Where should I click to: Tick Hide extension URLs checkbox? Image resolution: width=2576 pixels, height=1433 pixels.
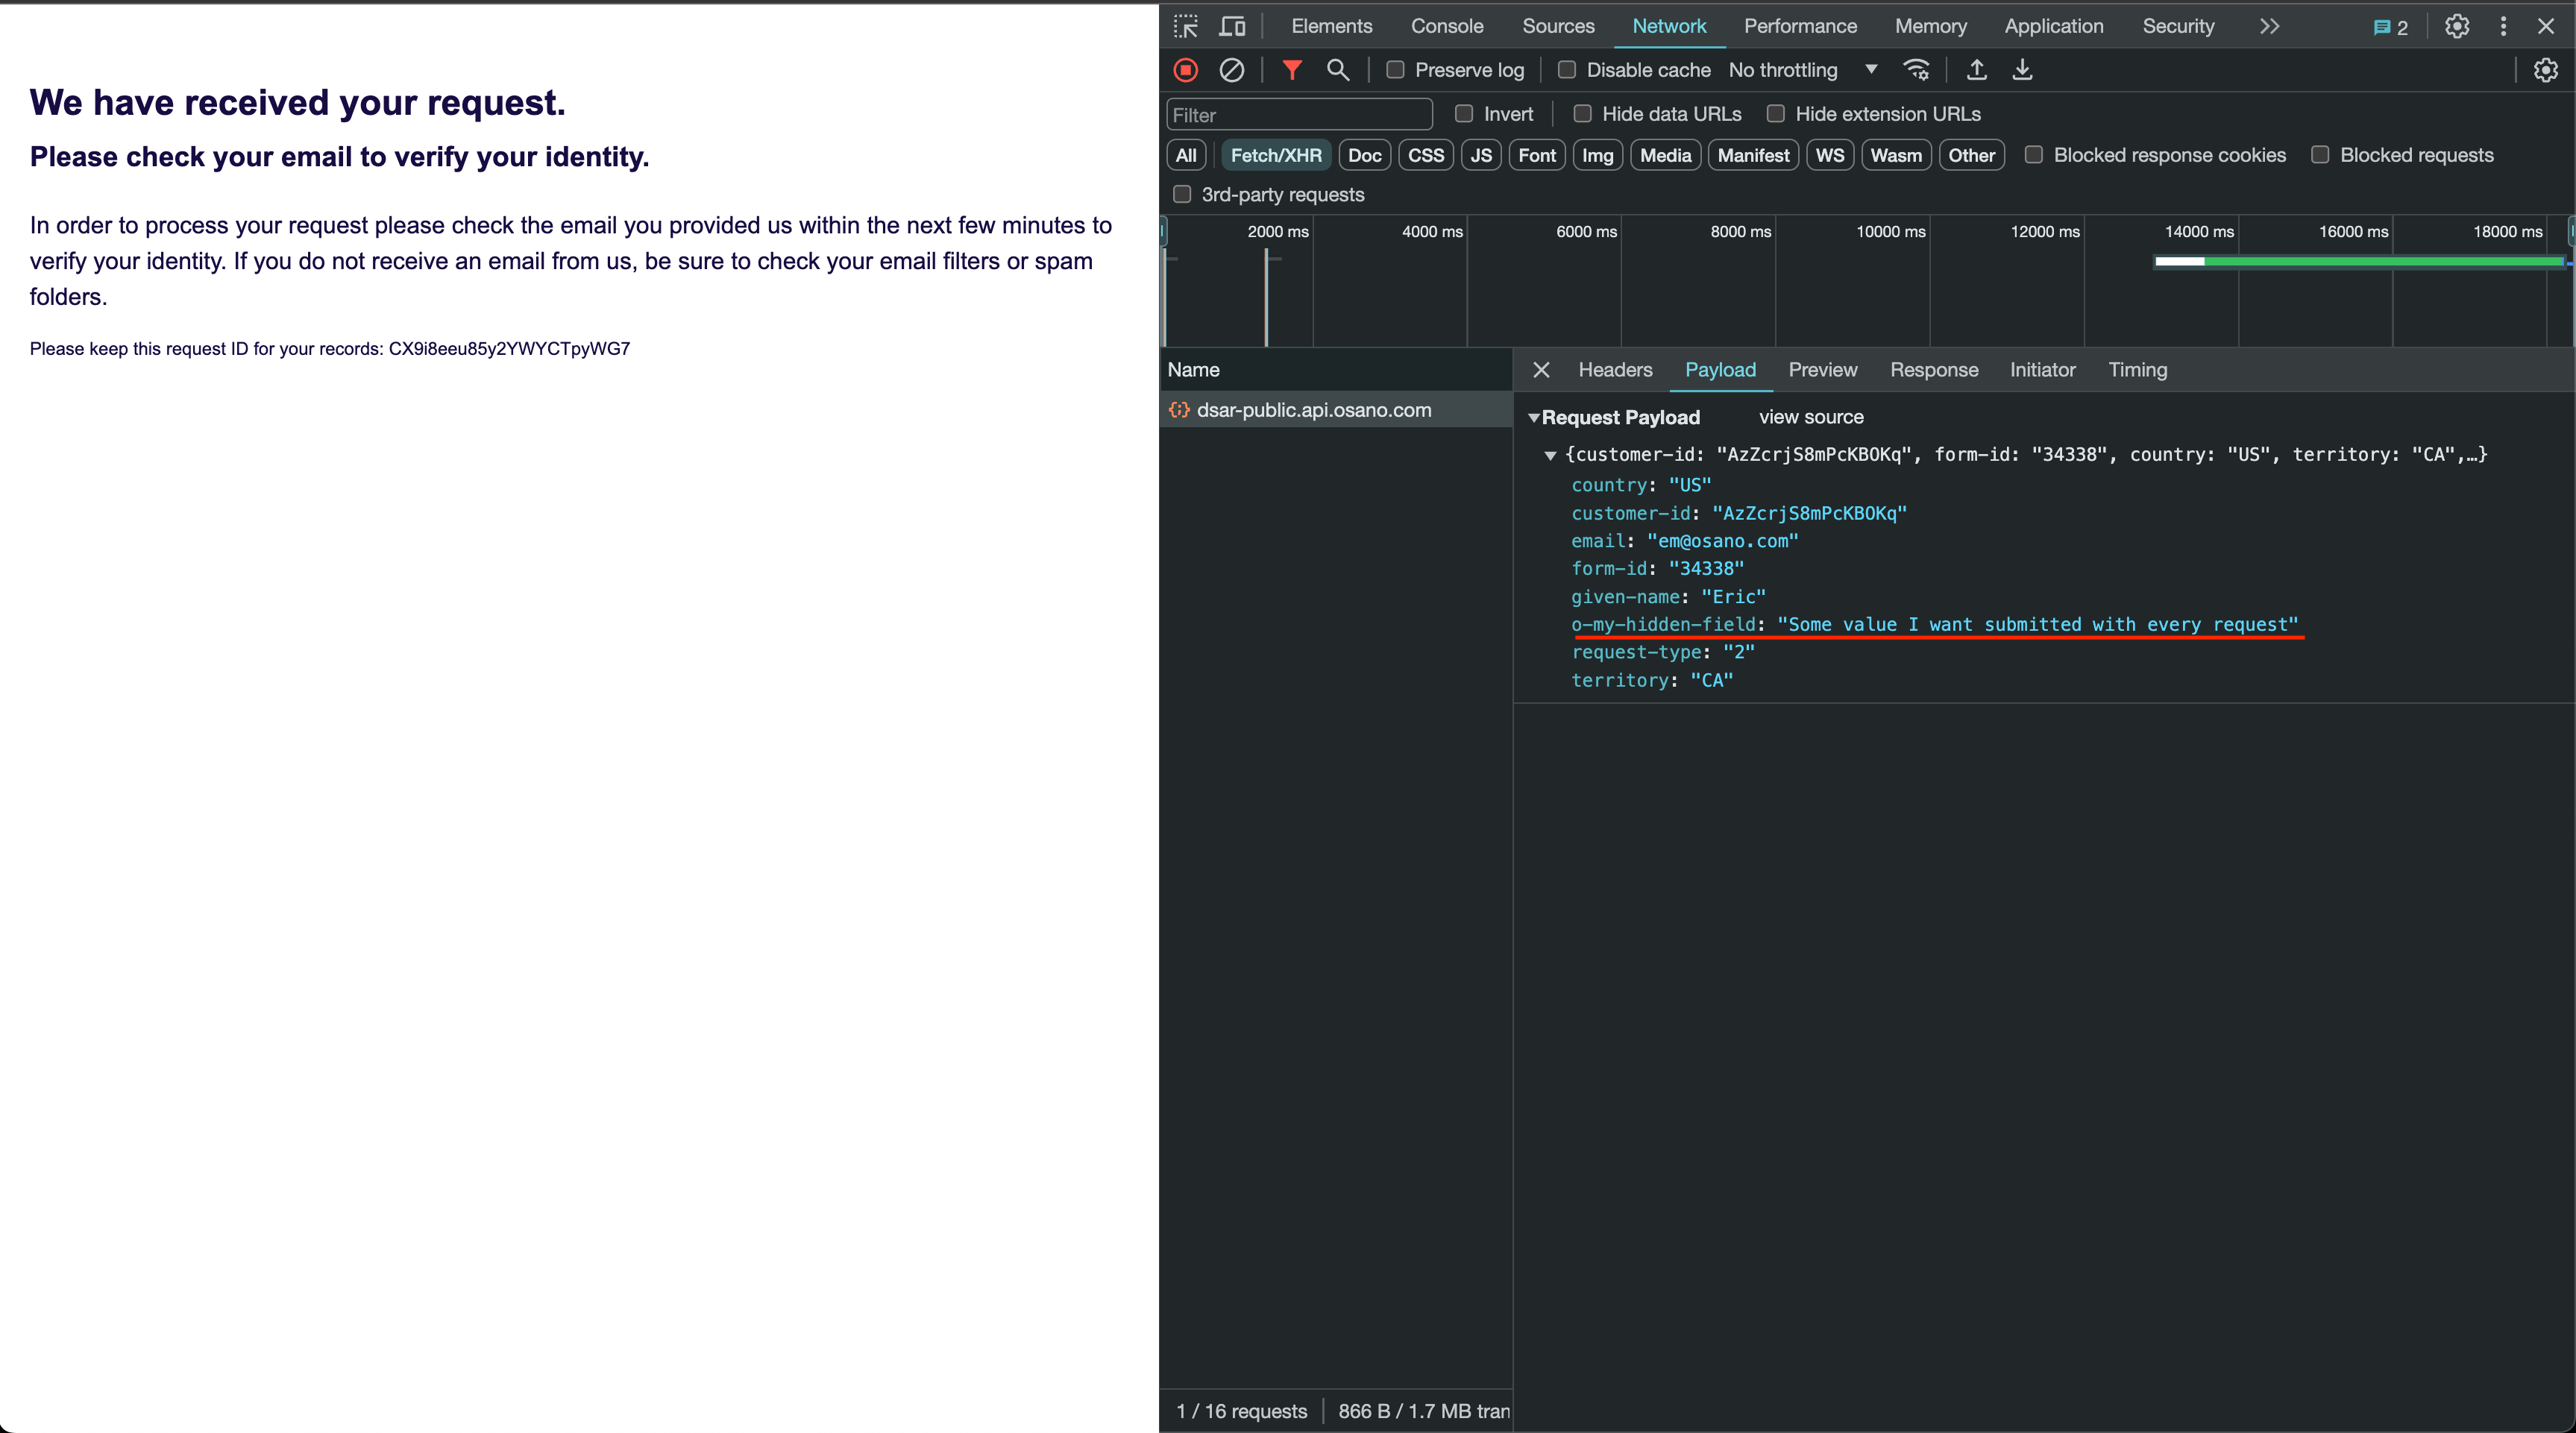click(1776, 114)
